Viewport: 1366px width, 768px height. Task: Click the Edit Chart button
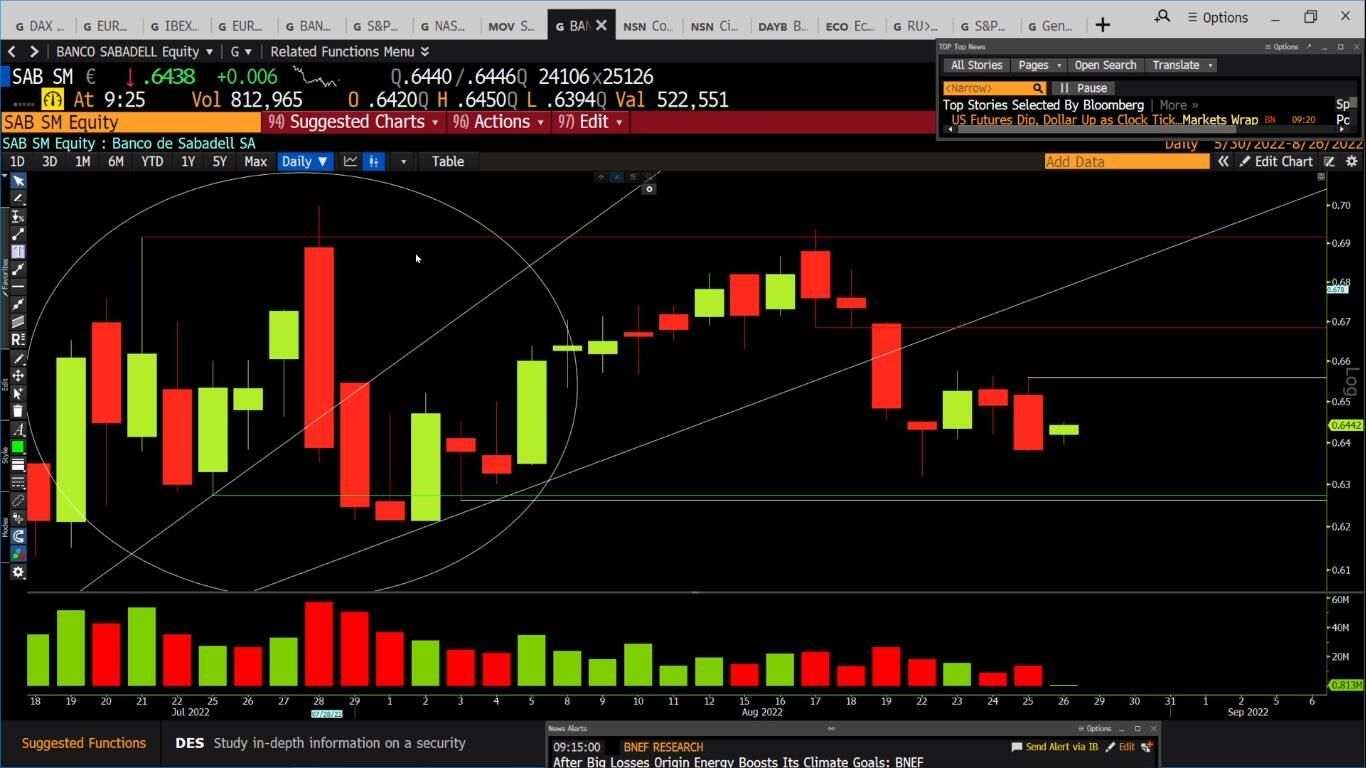click(x=1276, y=161)
